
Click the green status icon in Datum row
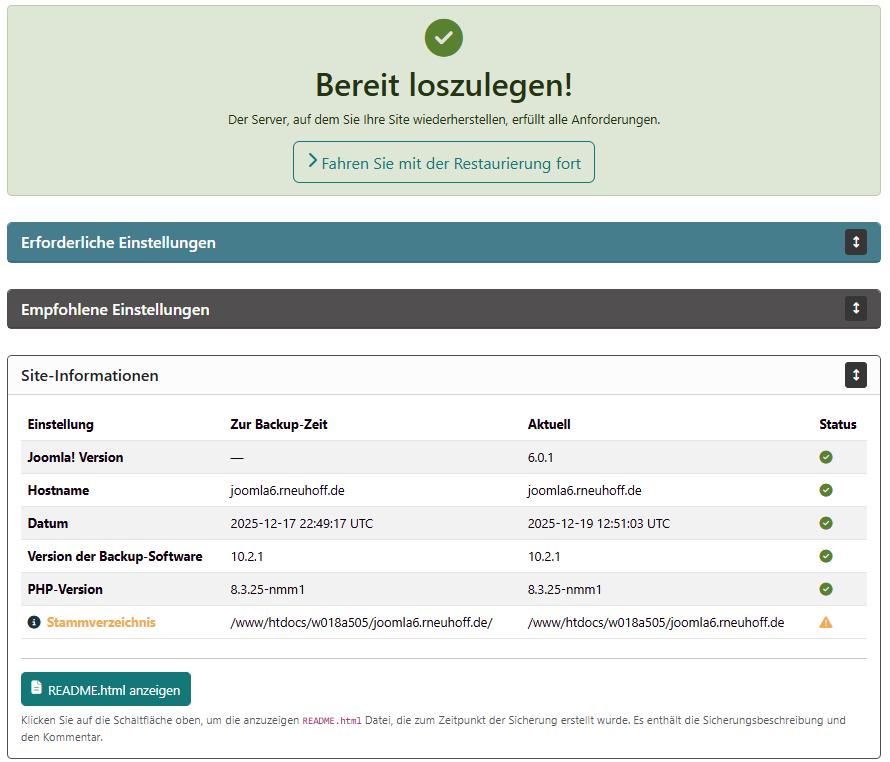(826, 523)
